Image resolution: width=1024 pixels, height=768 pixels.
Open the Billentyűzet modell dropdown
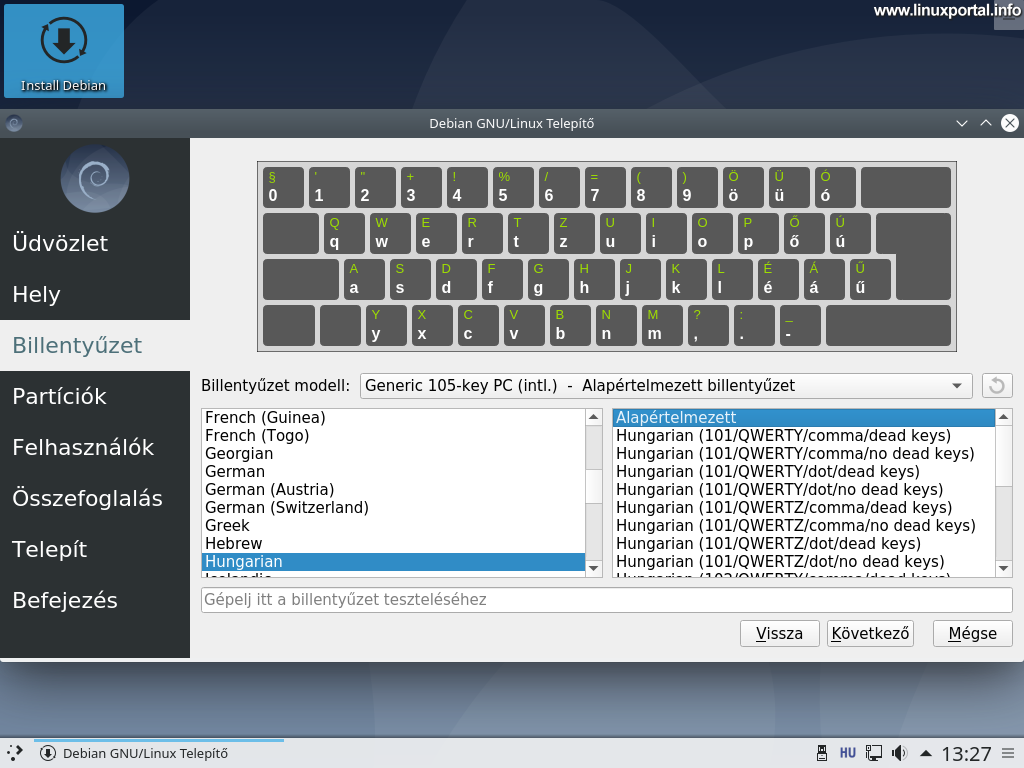(665, 385)
